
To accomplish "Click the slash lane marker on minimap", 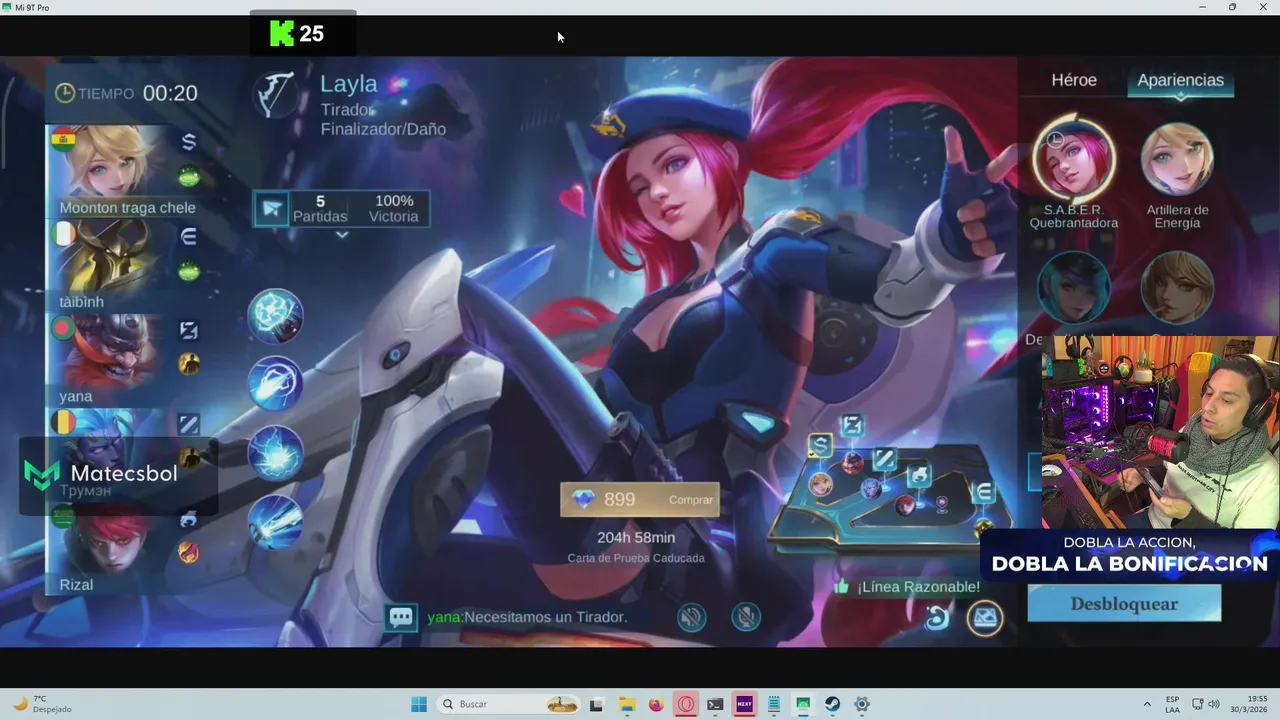I will [885, 459].
